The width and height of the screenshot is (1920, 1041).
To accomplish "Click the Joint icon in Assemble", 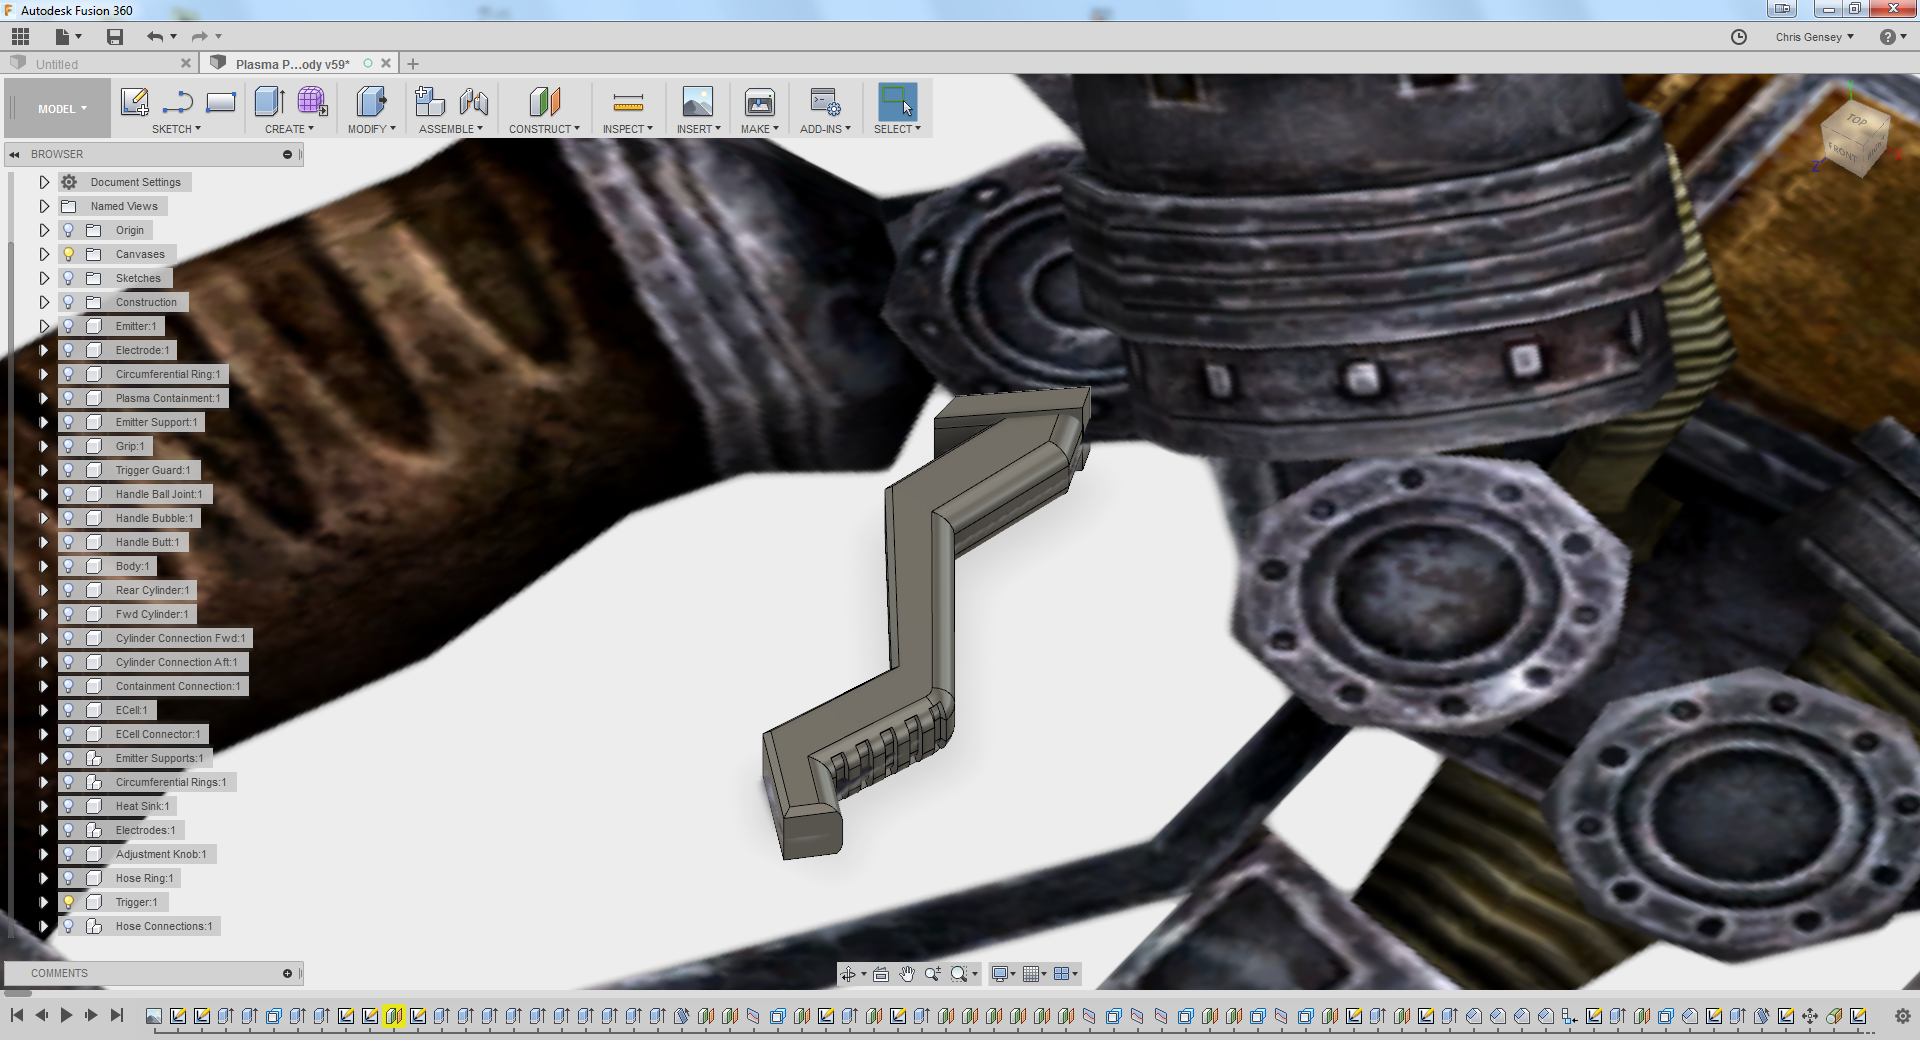I will [x=474, y=102].
